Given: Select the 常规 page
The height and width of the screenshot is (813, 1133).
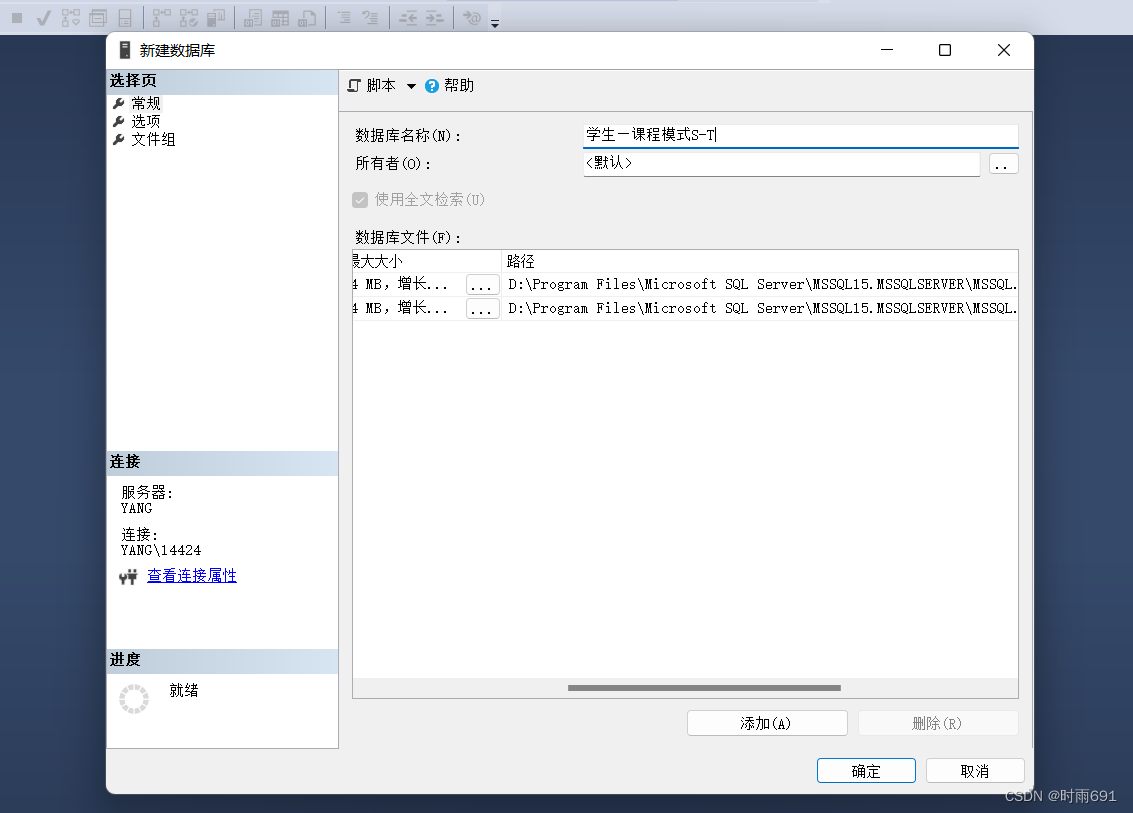Looking at the screenshot, I should tap(146, 103).
